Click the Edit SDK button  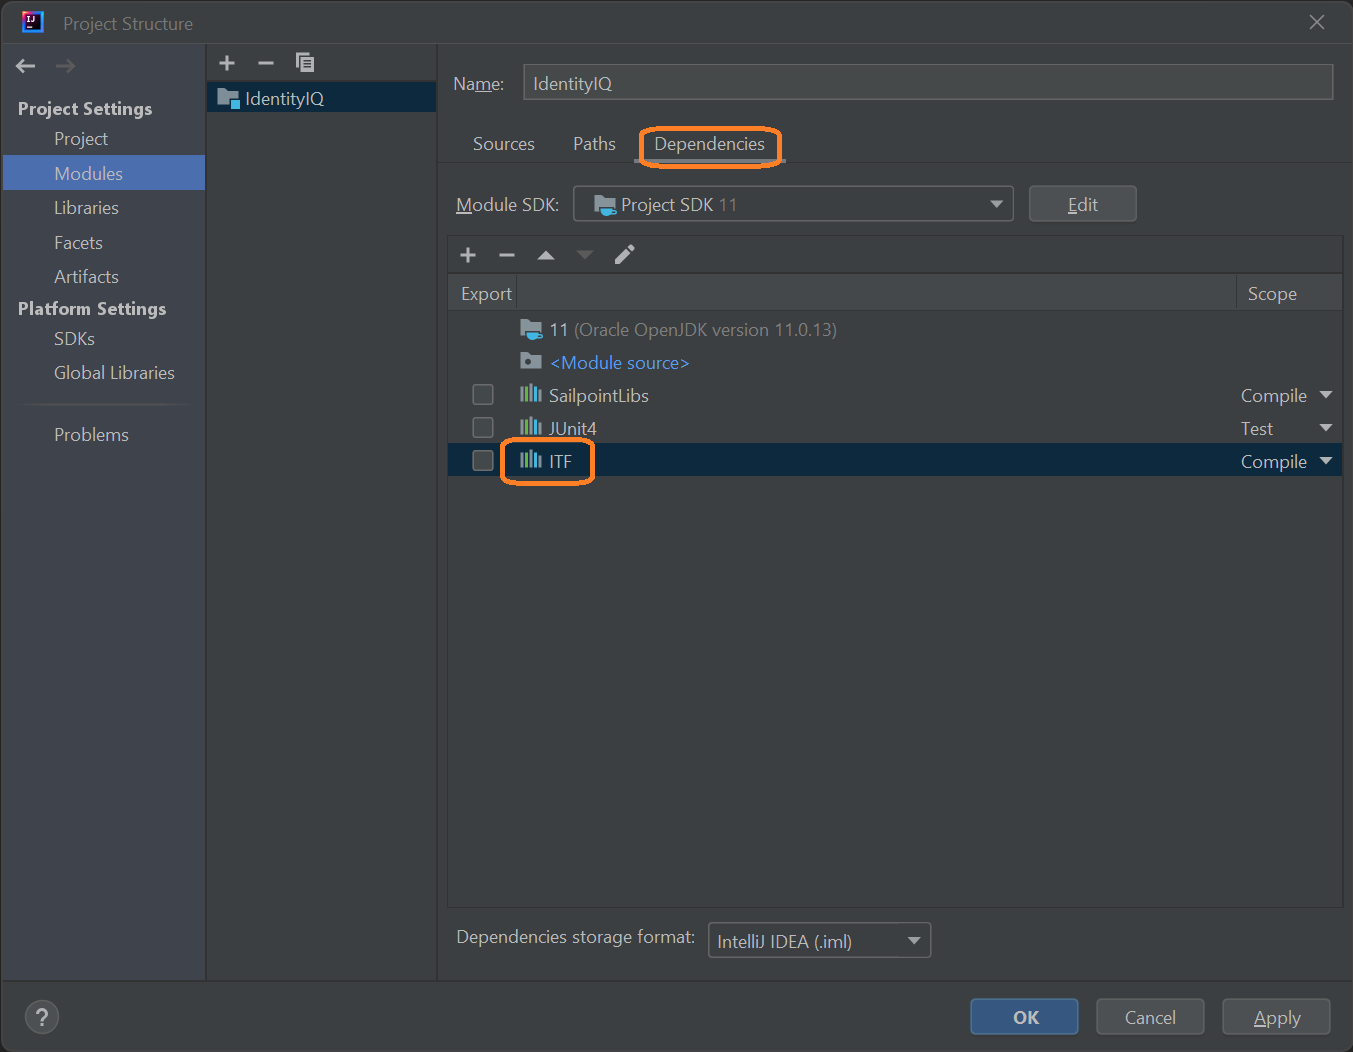1082,204
